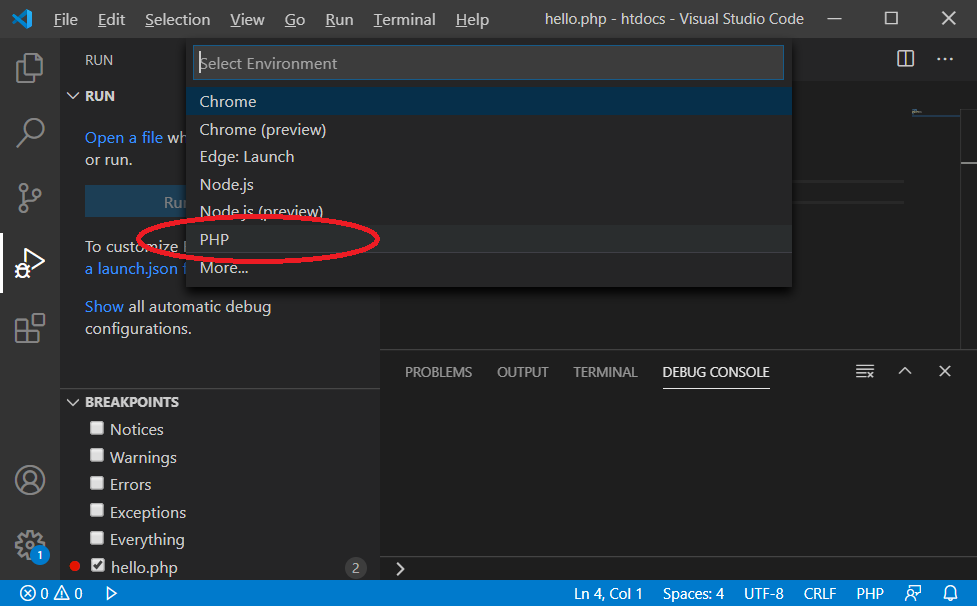Focus the Select Environment input box

pos(488,63)
